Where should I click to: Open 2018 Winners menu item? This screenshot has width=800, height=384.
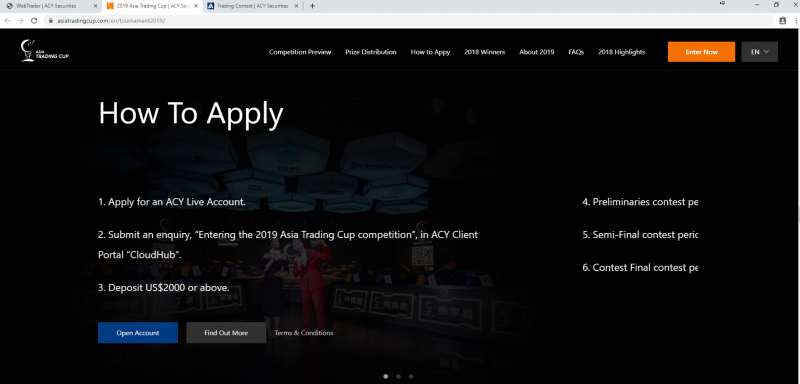[485, 52]
